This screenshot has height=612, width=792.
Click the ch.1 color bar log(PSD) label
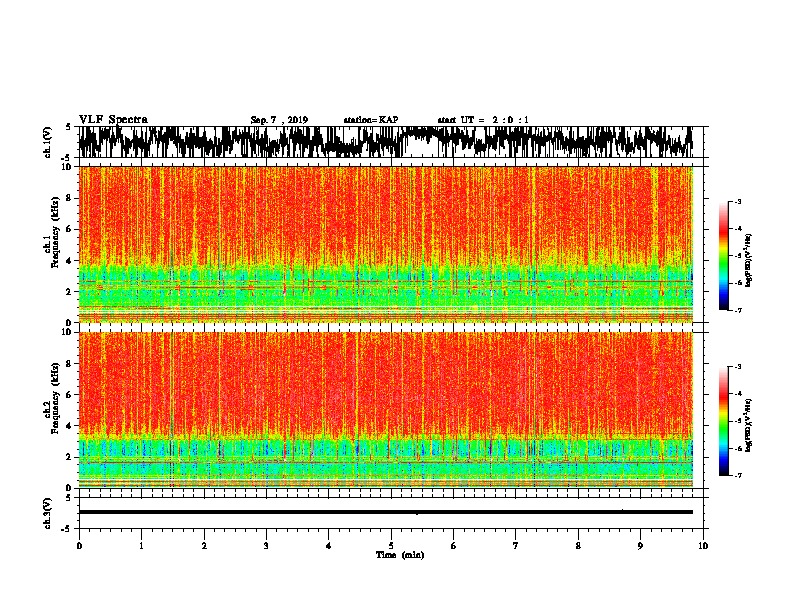[x=749, y=260]
